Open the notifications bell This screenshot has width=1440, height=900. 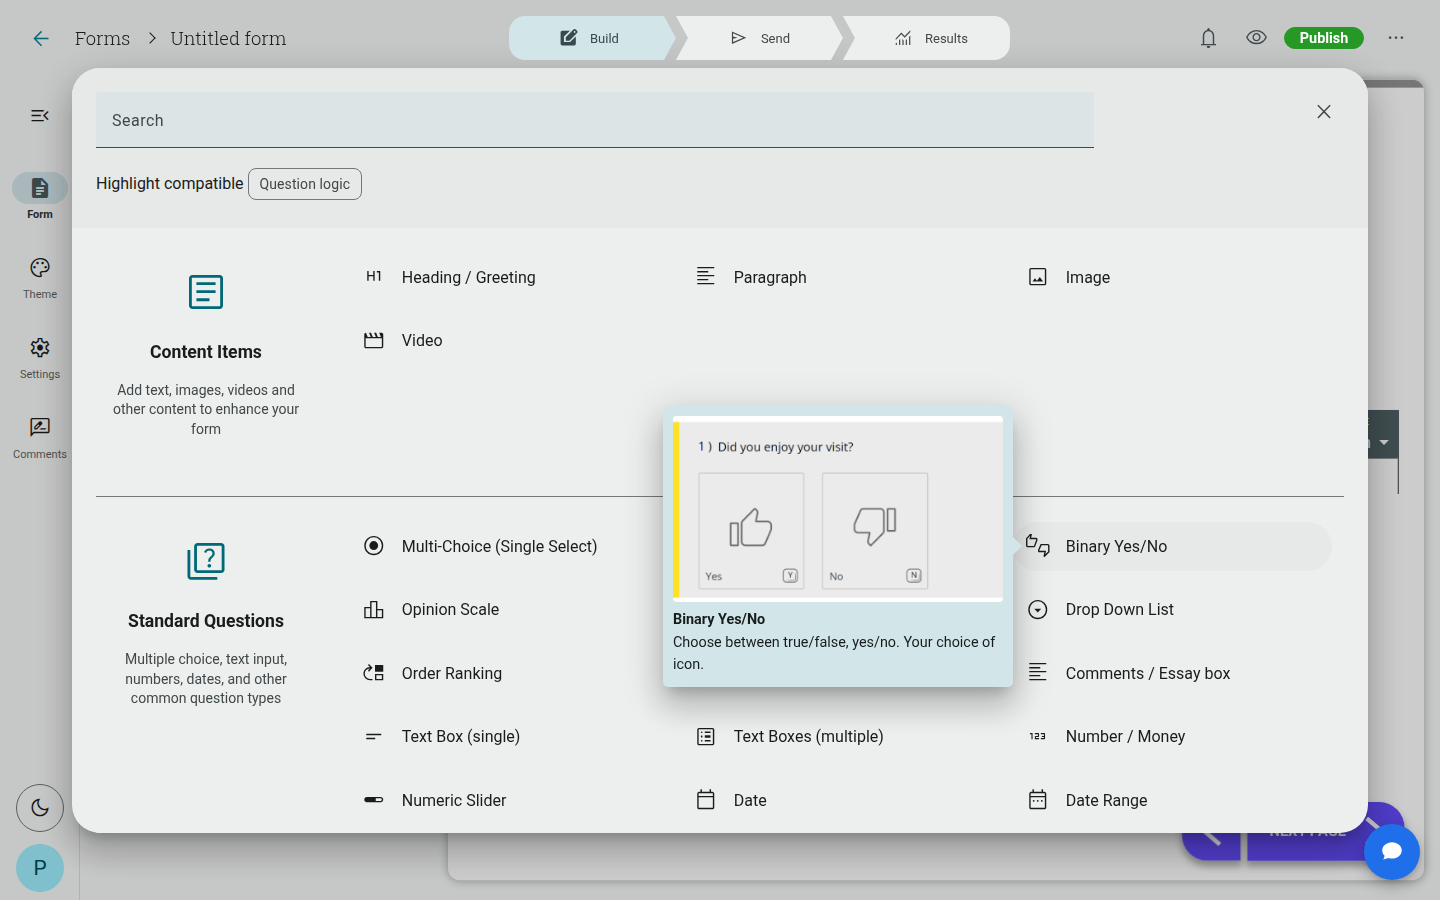coord(1208,38)
